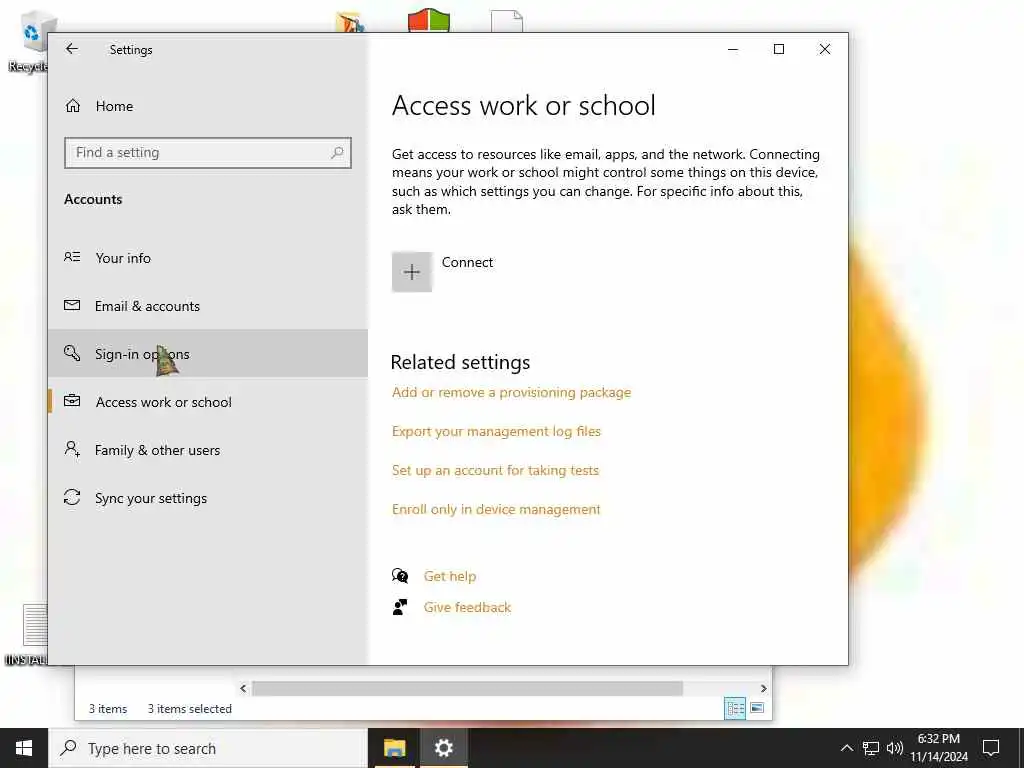Open Enroll only in device management link
Image resolution: width=1024 pixels, height=768 pixels.
point(496,509)
